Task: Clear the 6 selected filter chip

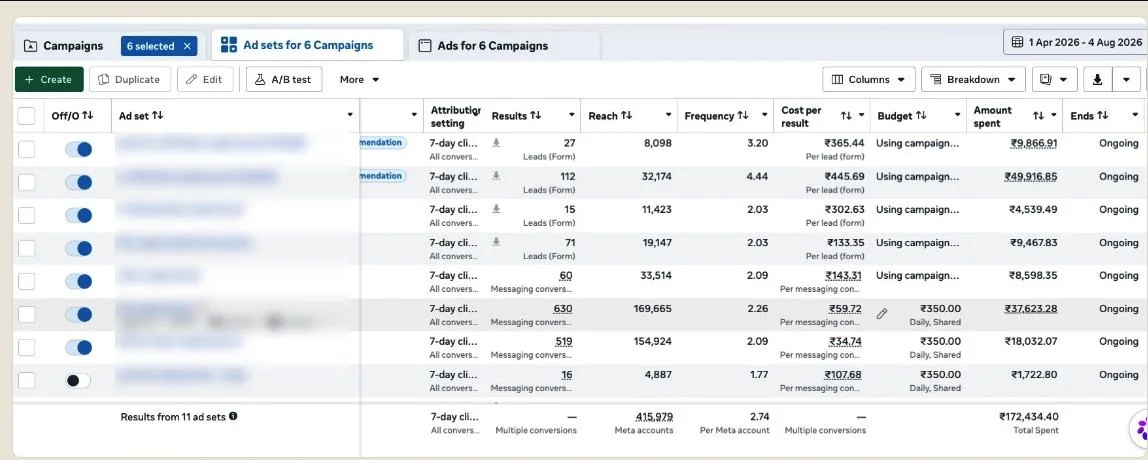Action: click(187, 46)
